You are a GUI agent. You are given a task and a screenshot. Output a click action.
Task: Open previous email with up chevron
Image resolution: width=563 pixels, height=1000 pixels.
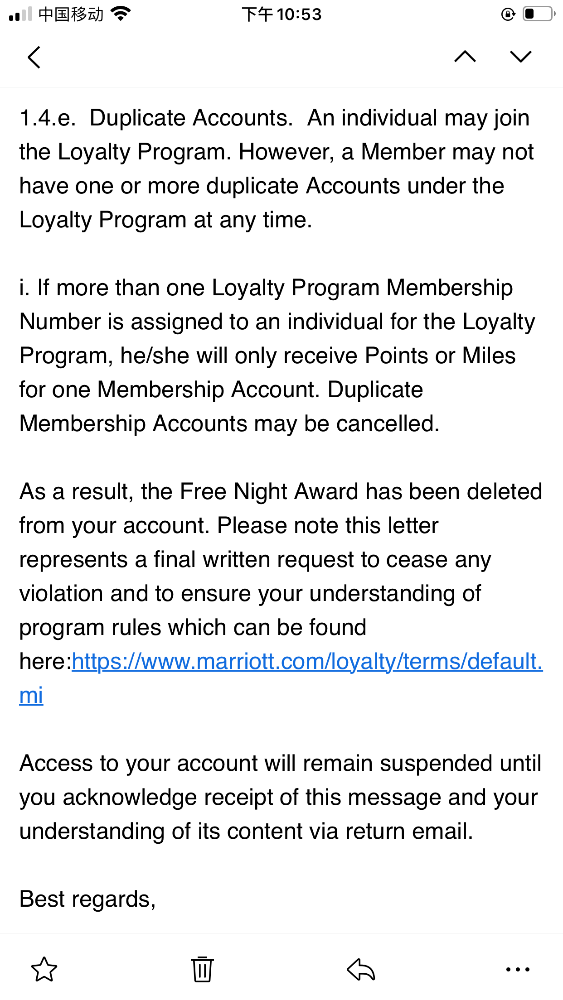point(465,57)
